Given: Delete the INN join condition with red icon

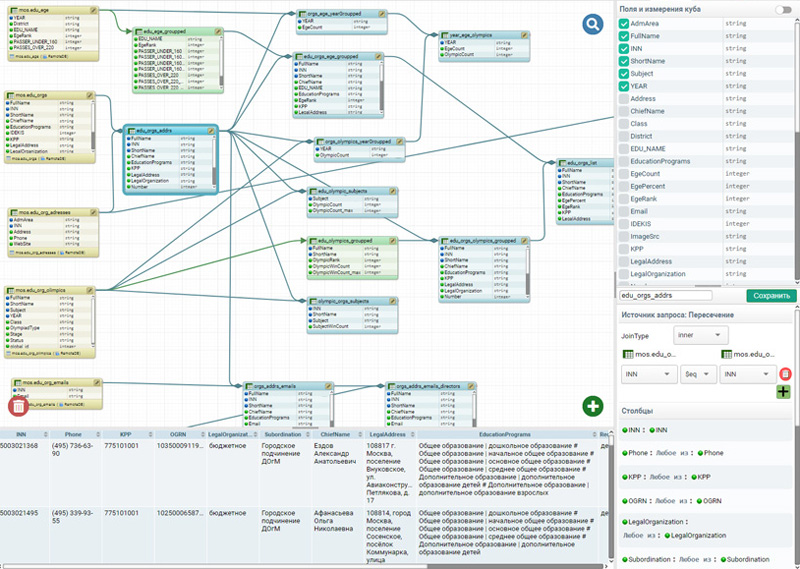Looking at the screenshot, I should (x=785, y=374).
